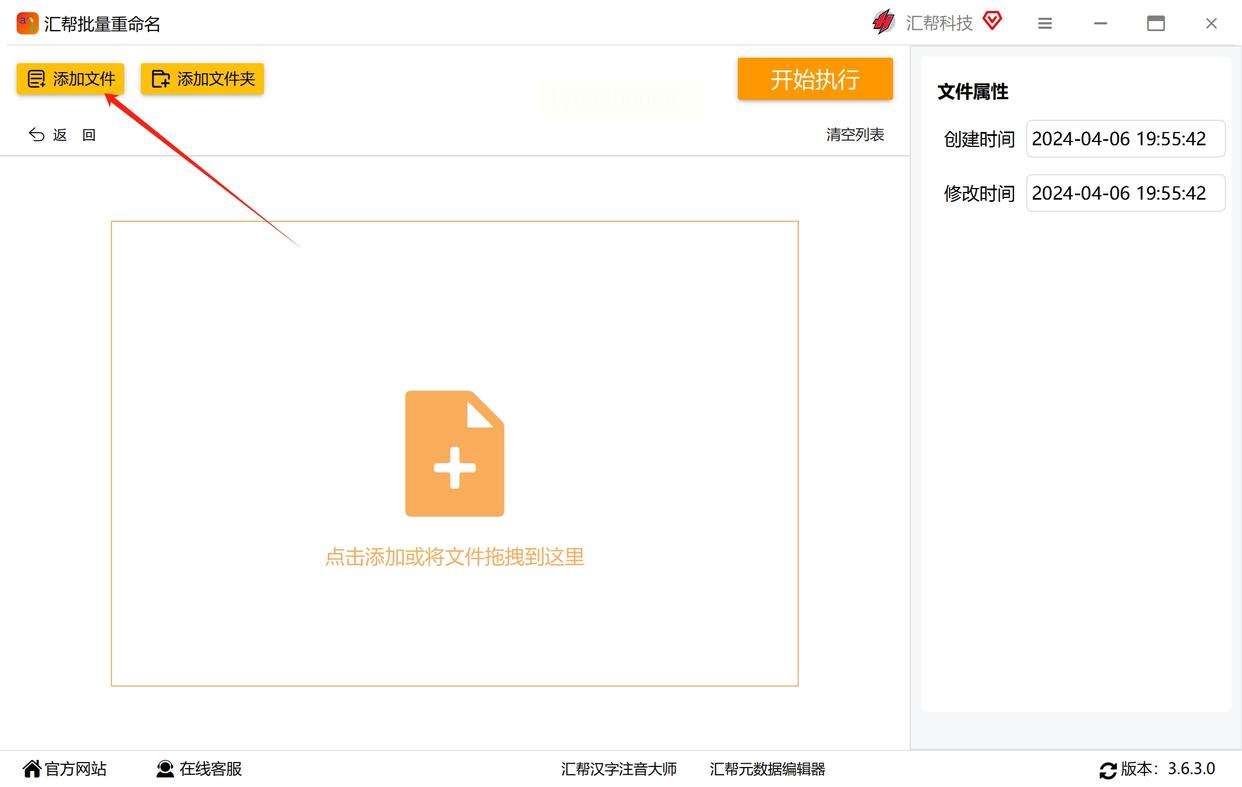Open 汇帮元数据编辑器 link
This screenshot has width=1242, height=787.
(768, 769)
